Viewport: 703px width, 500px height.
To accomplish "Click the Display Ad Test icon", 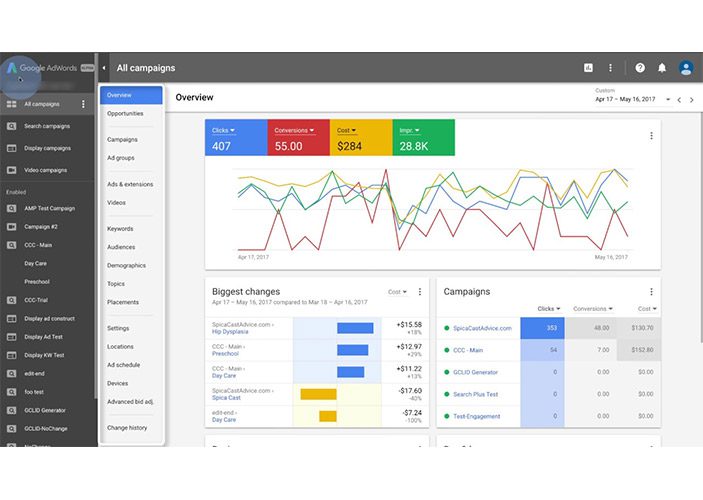I will (12, 337).
